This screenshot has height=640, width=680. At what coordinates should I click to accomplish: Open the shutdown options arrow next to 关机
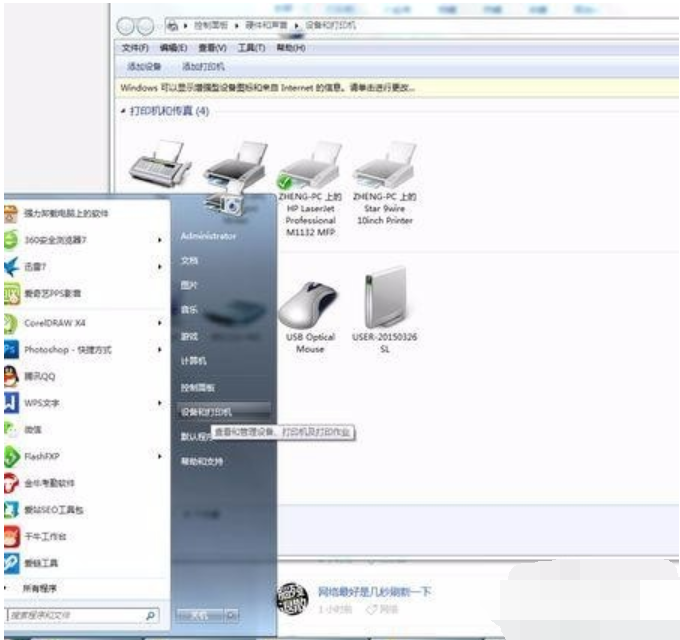click(x=233, y=615)
